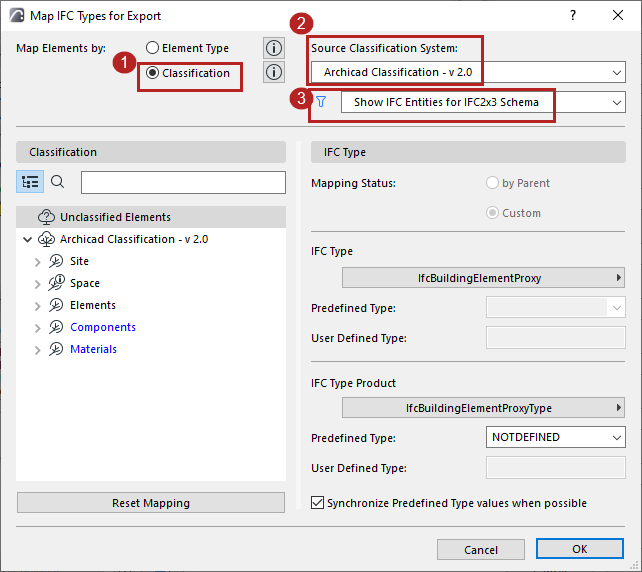Click the IFC Type panel header
Image resolution: width=642 pixels, height=572 pixels.
pos(468,152)
